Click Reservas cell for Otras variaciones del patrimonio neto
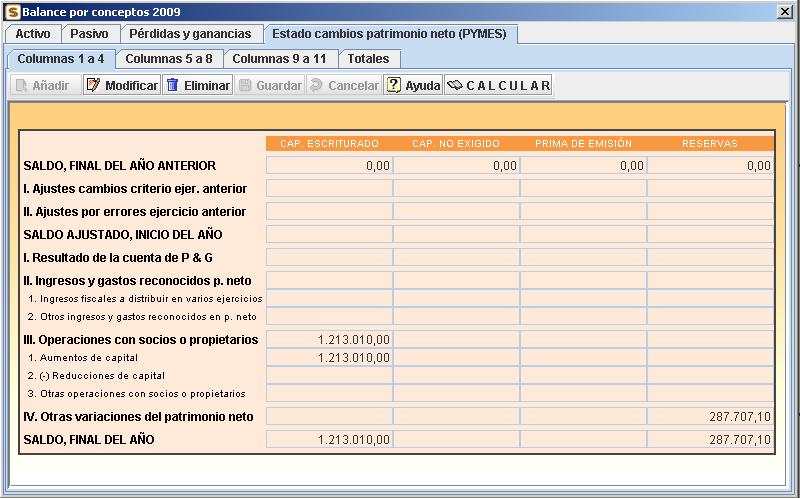The width and height of the screenshot is (800, 498). tap(711, 416)
